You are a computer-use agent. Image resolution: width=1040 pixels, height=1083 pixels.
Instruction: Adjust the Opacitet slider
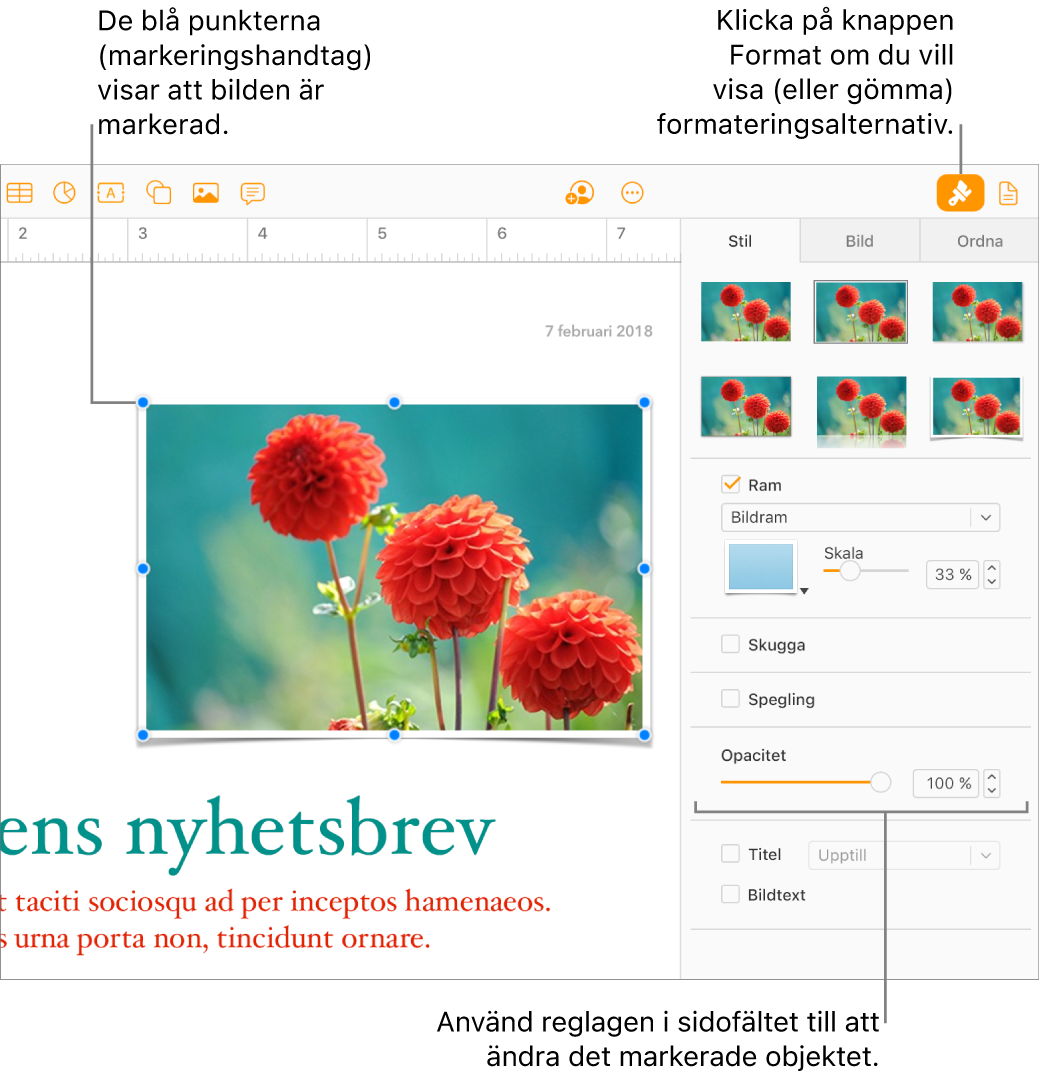(880, 782)
